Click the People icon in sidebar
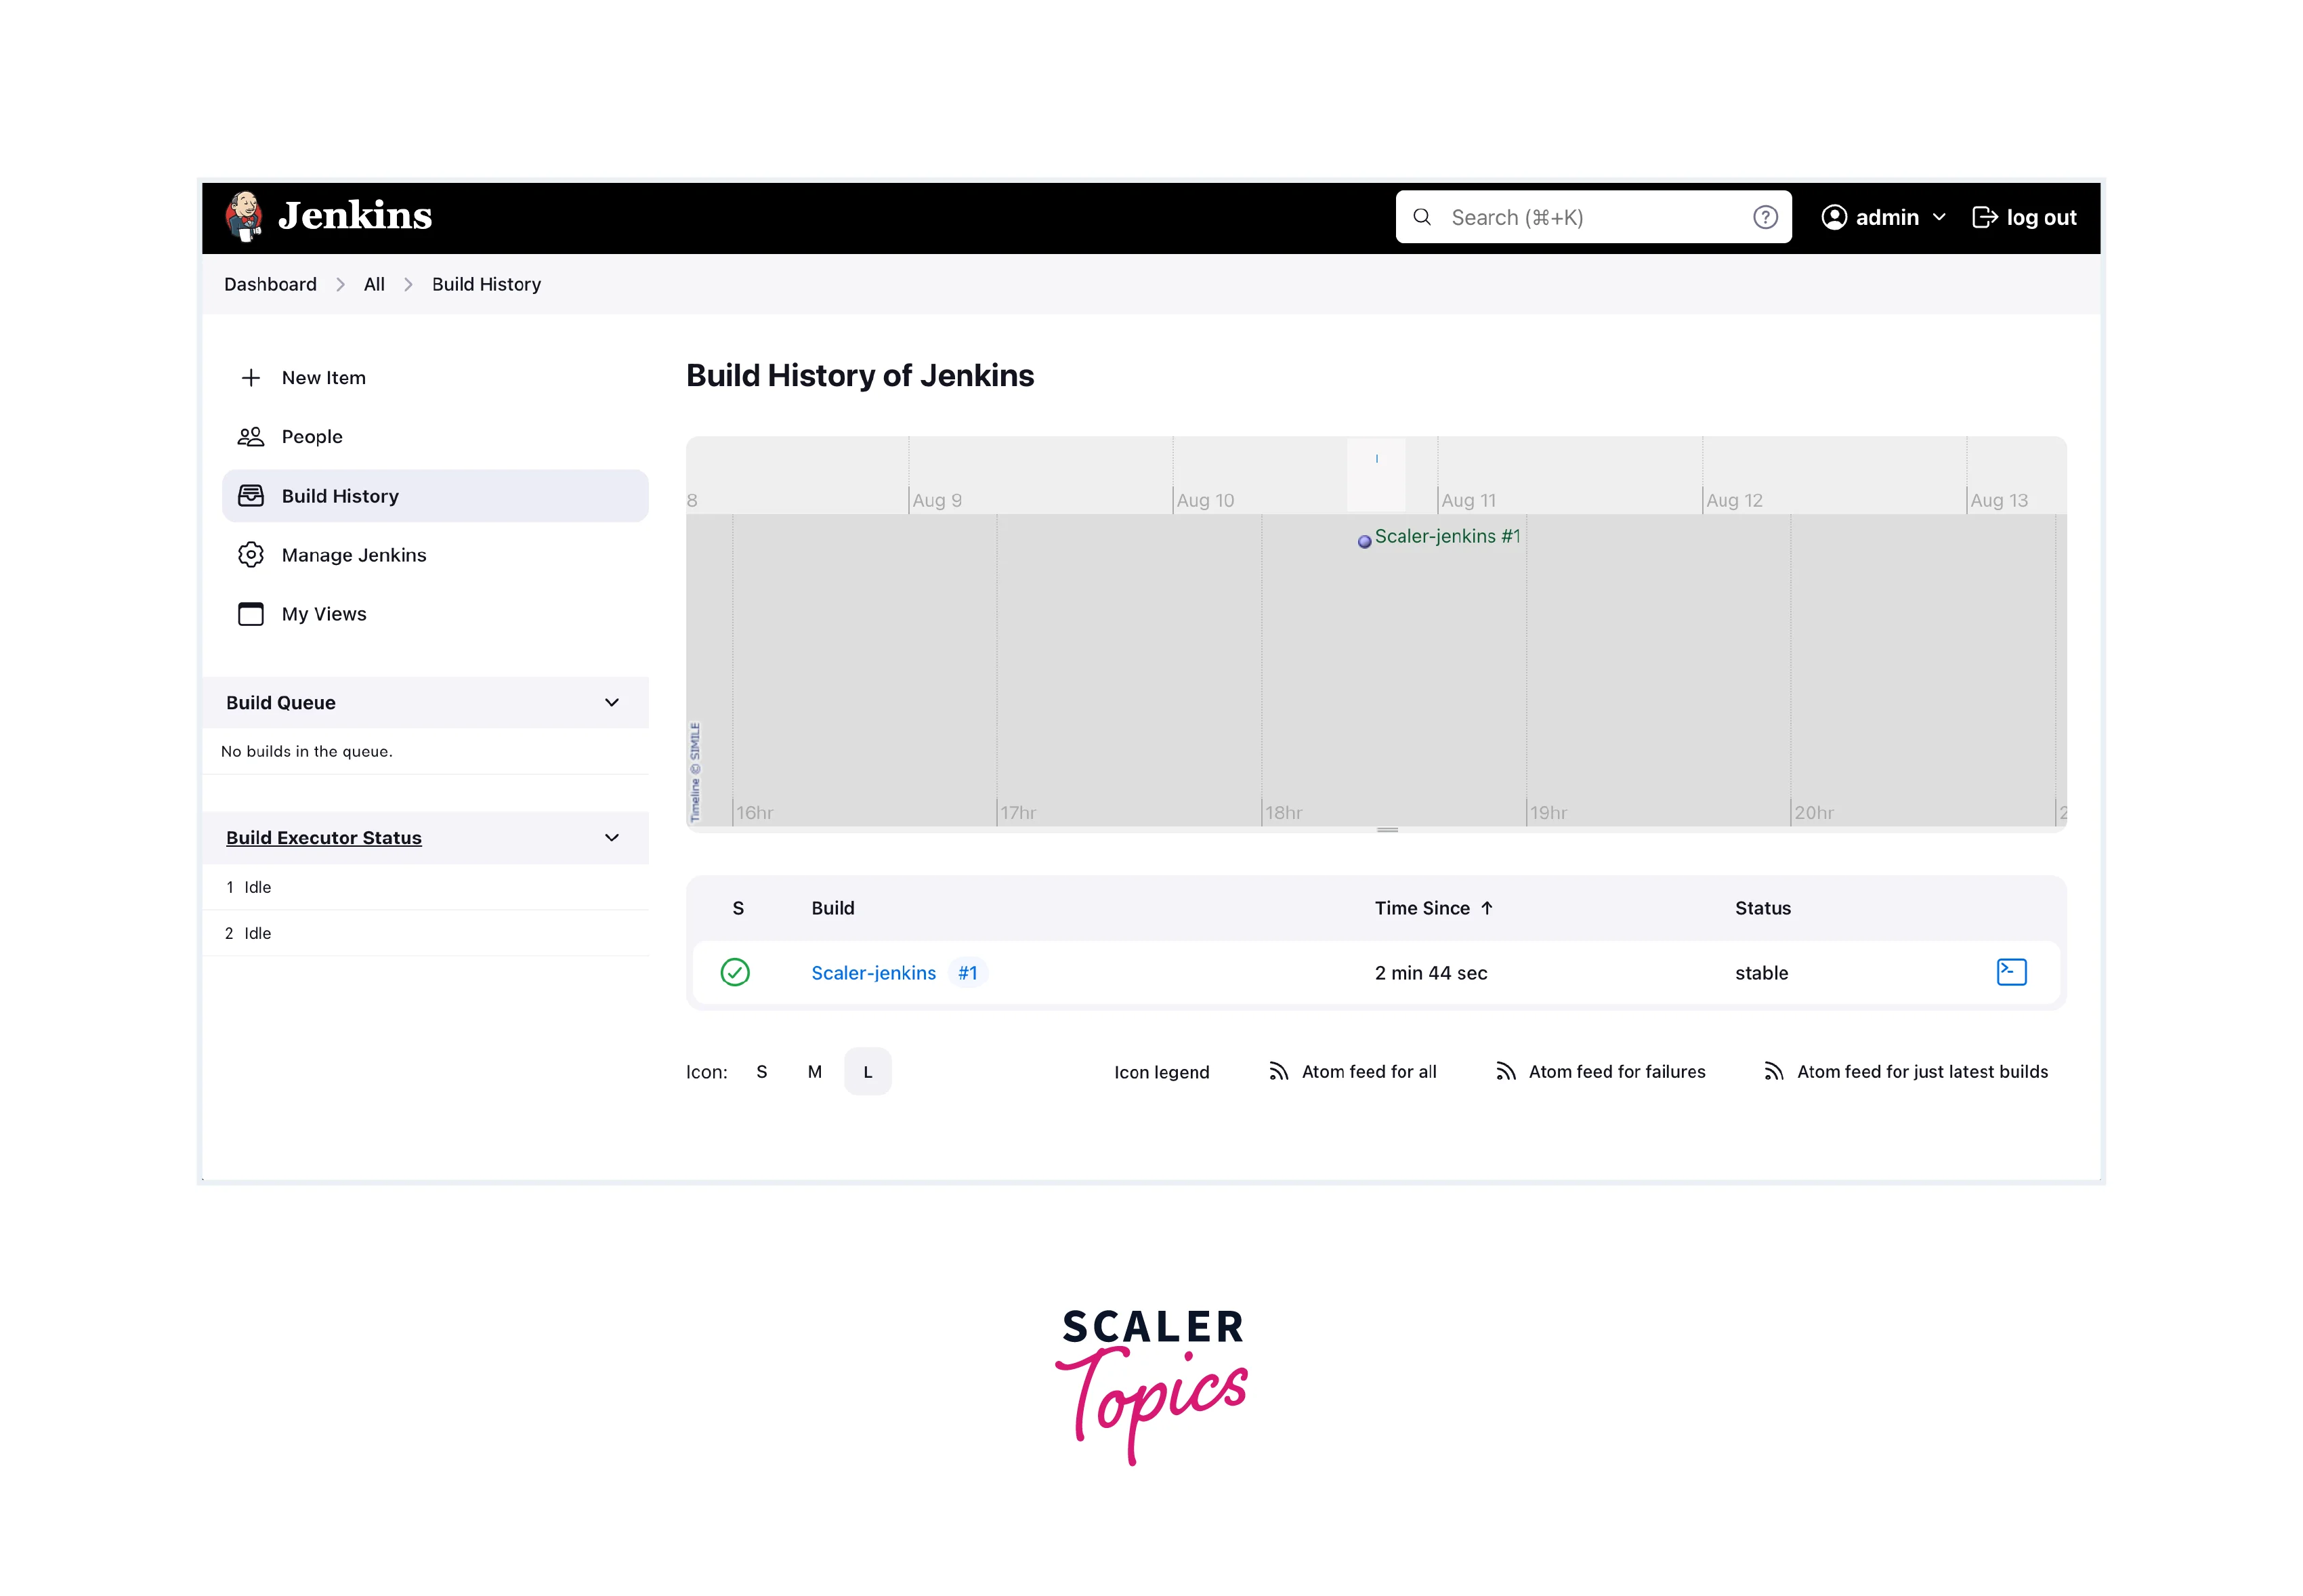This screenshot has height=1596, width=2303. (x=251, y=437)
